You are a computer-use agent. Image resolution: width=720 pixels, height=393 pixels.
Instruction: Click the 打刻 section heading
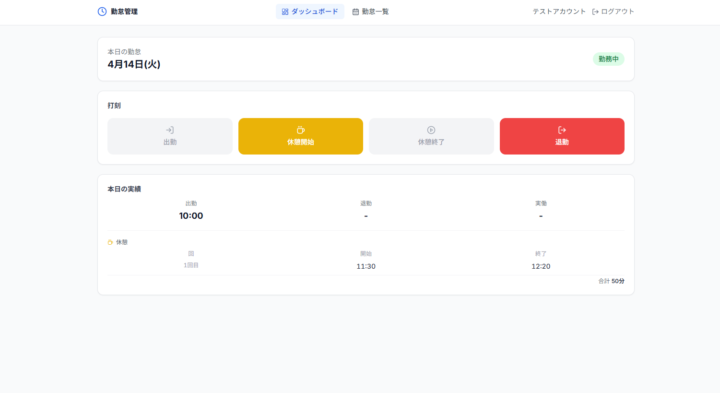coord(114,106)
